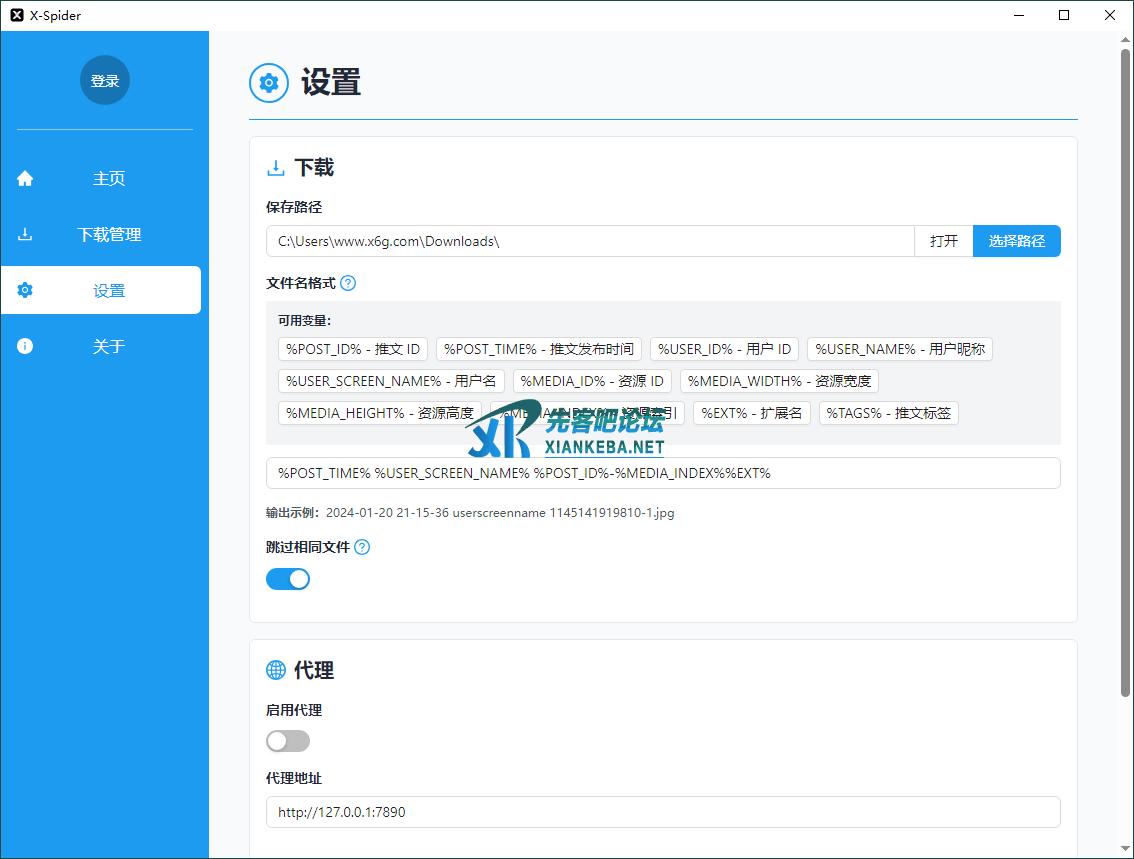
Task: Insert the %POST_ID% variable tag
Action: (x=353, y=349)
